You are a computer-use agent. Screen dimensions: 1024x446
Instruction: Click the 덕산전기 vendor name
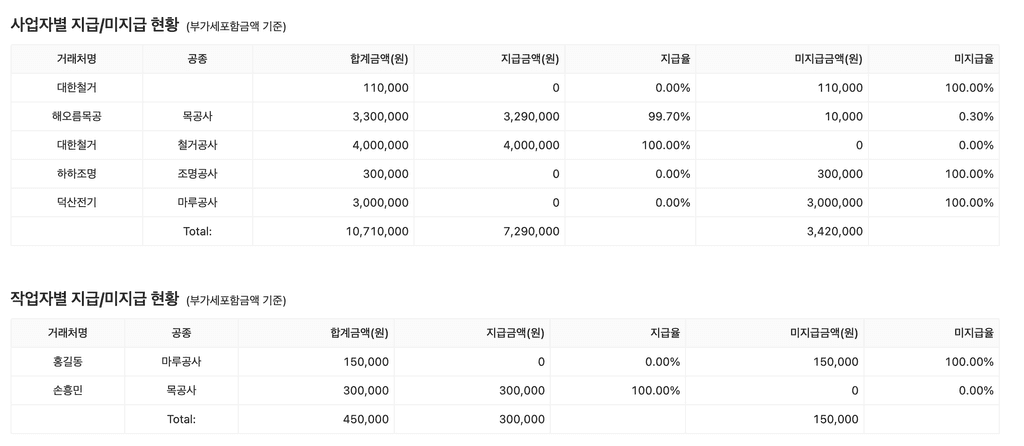point(77,202)
